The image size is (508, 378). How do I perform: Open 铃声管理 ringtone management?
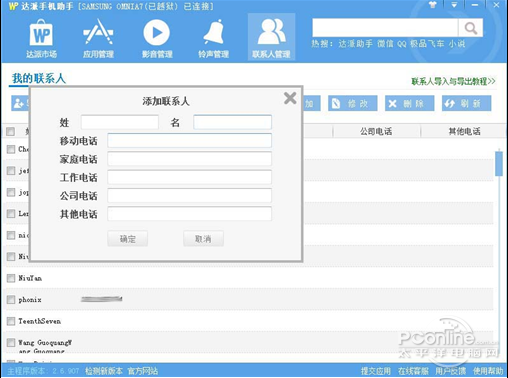213,38
